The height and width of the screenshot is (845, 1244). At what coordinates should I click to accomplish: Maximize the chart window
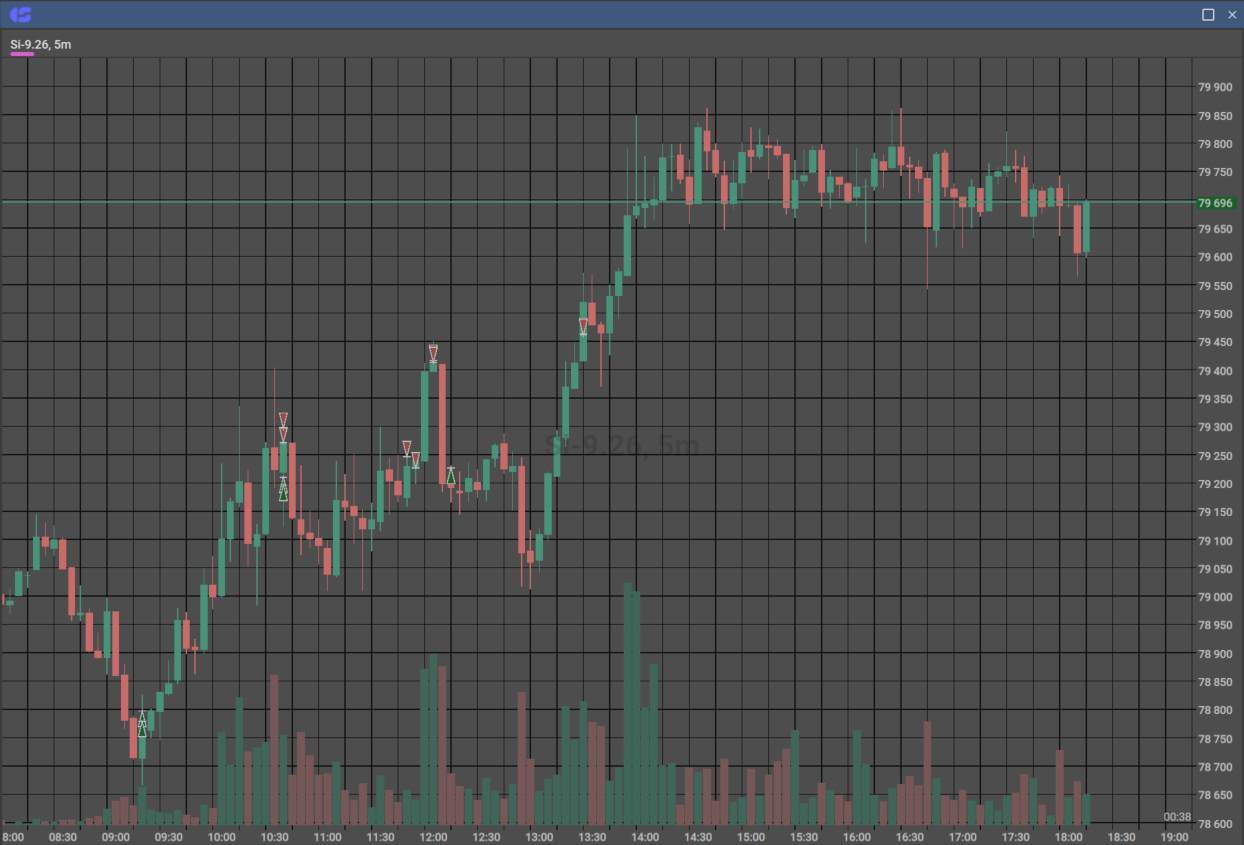(1208, 14)
